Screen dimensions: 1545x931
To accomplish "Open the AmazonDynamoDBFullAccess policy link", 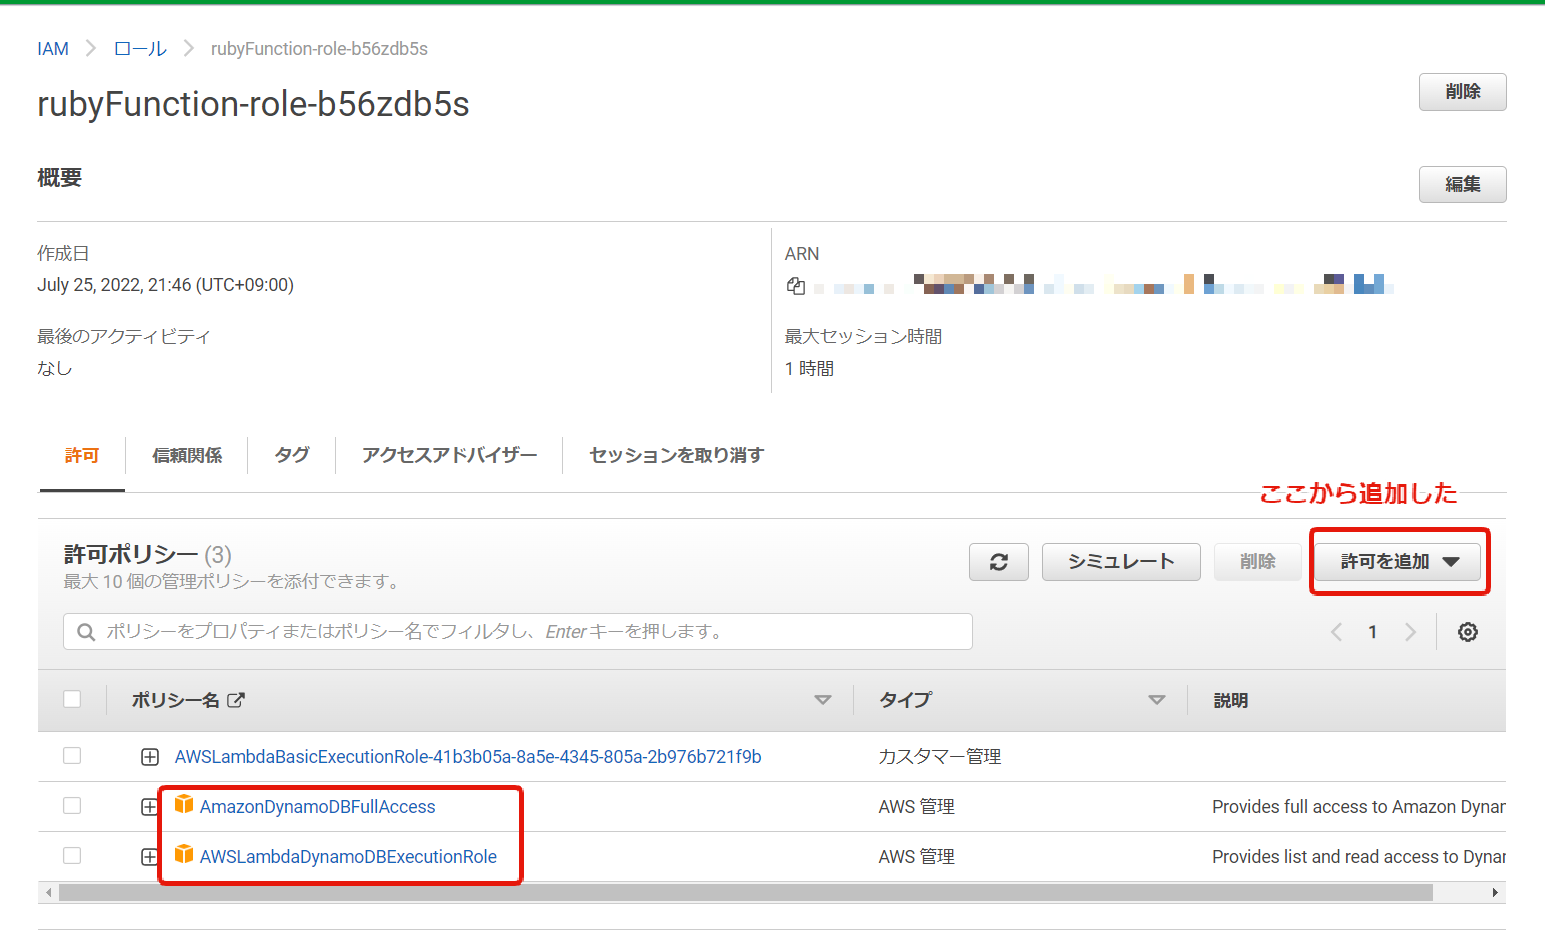I will point(318,807).
